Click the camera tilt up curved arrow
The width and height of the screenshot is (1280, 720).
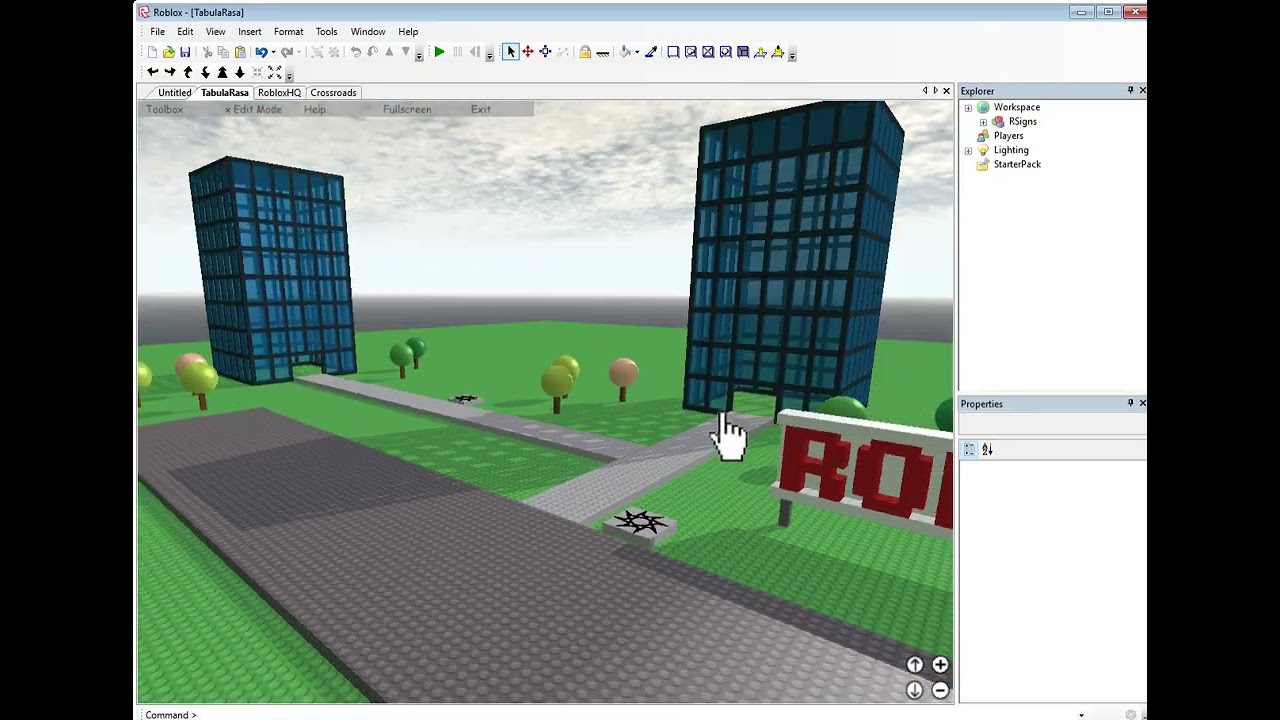[x=187, y=73]
